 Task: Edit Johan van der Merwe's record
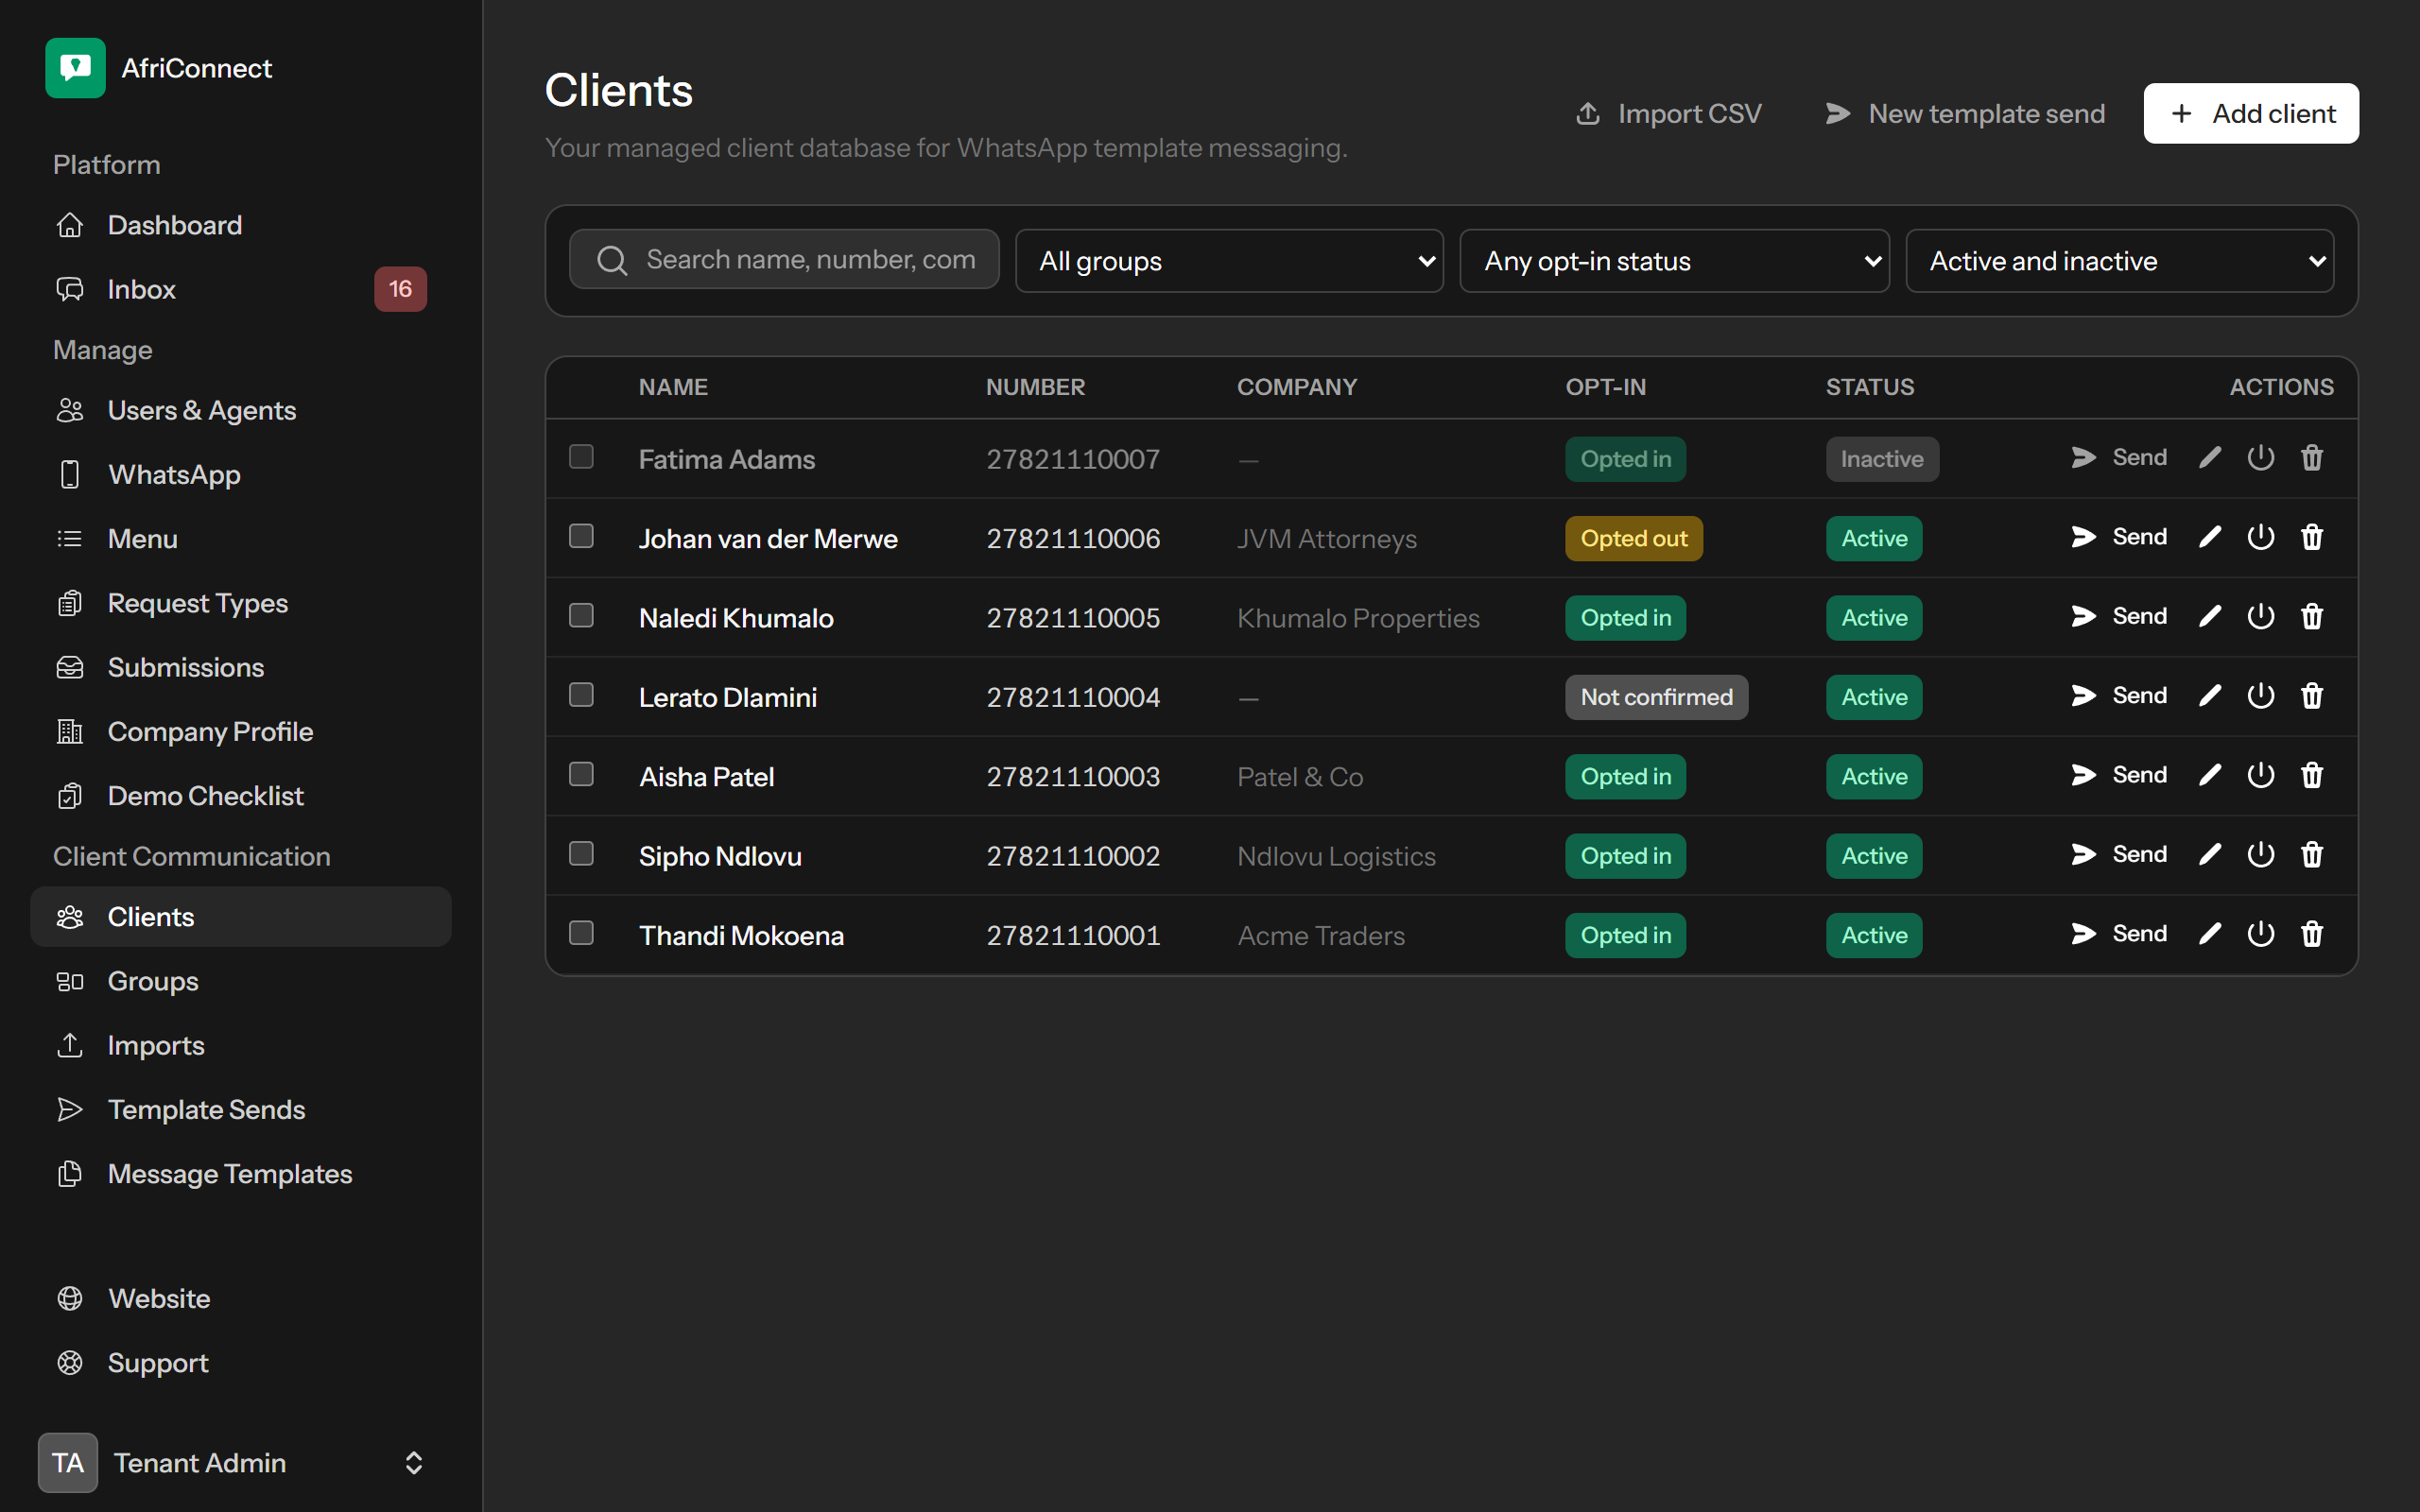pos(2210,537)
